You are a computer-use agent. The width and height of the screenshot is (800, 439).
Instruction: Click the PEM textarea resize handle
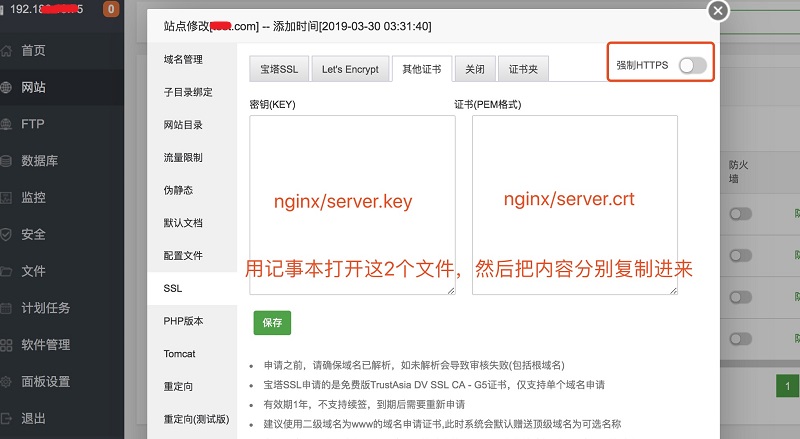[x=673, y=290]
